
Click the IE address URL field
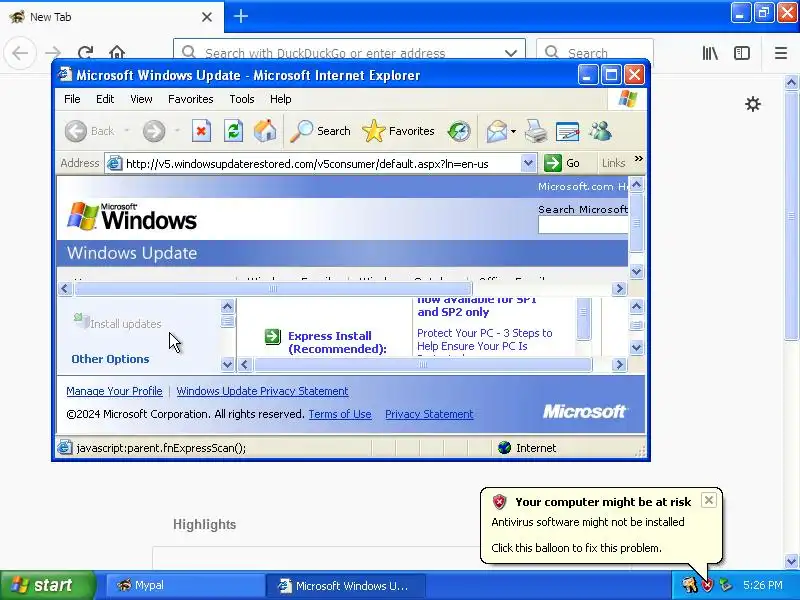coord(321,163)
